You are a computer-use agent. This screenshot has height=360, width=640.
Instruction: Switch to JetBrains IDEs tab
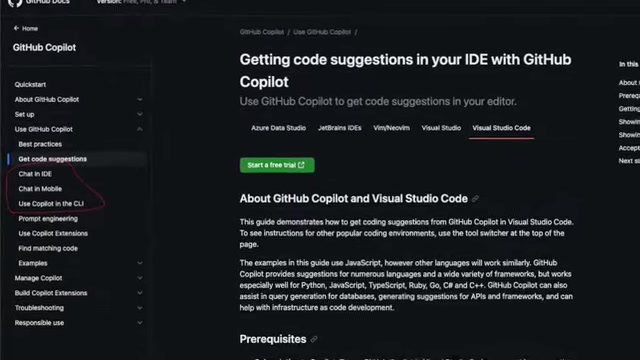point(340,128)
